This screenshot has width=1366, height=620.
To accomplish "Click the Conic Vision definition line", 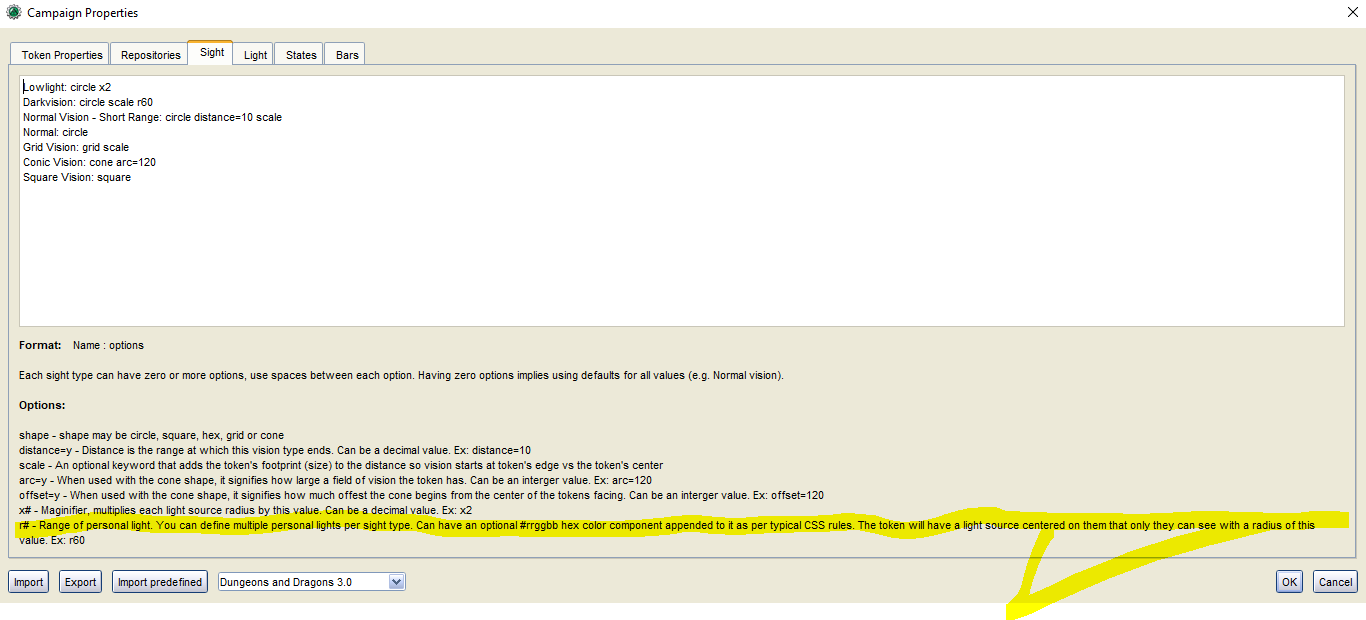I will point(88,162).
